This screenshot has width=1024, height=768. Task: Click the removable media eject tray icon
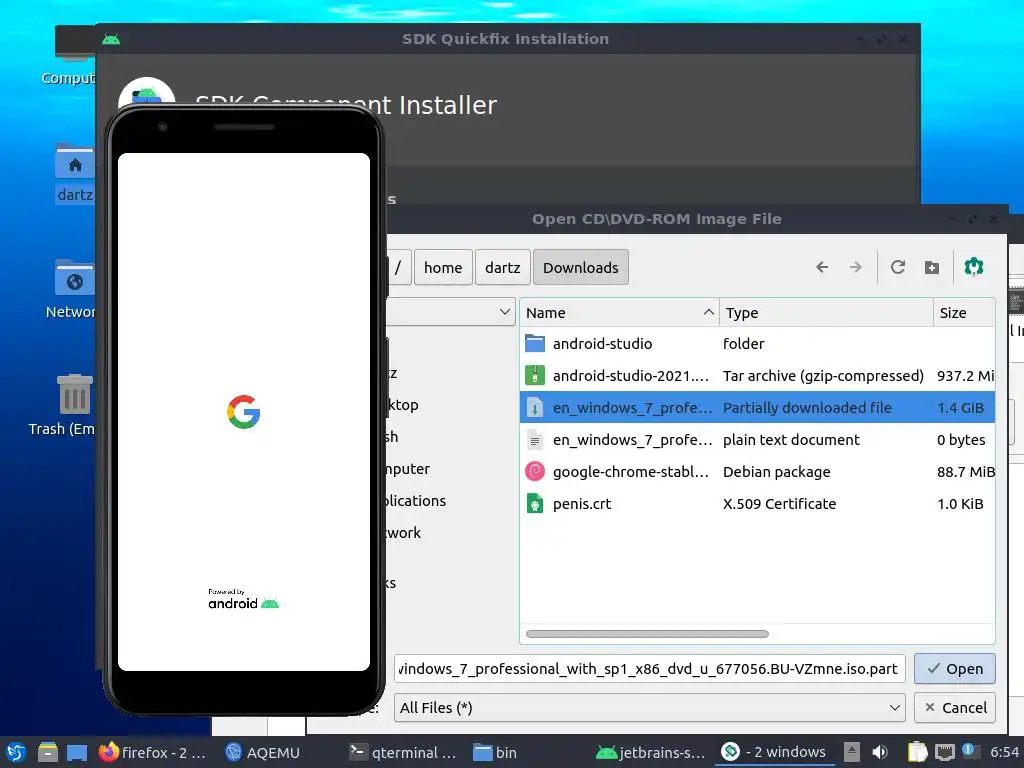(x=852, y=752)
